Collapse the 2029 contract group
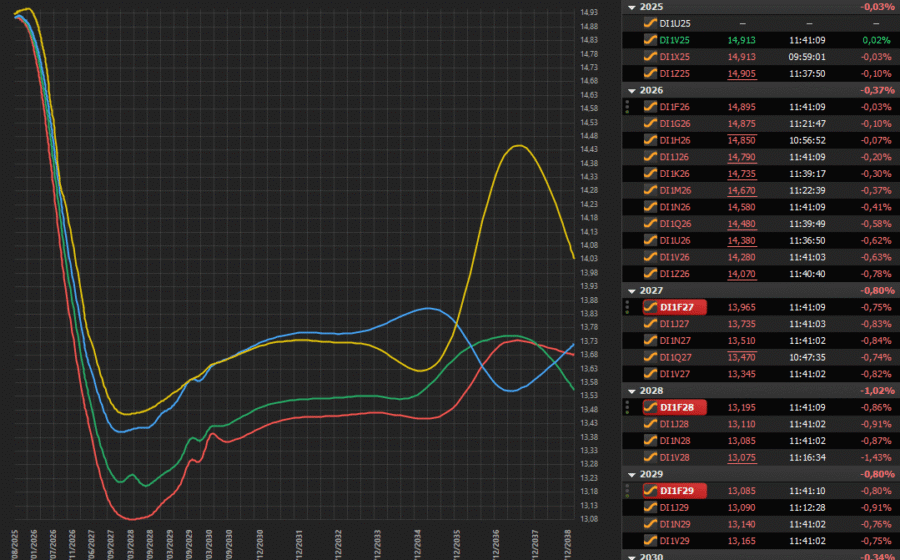900x560 pixels. 632,475
